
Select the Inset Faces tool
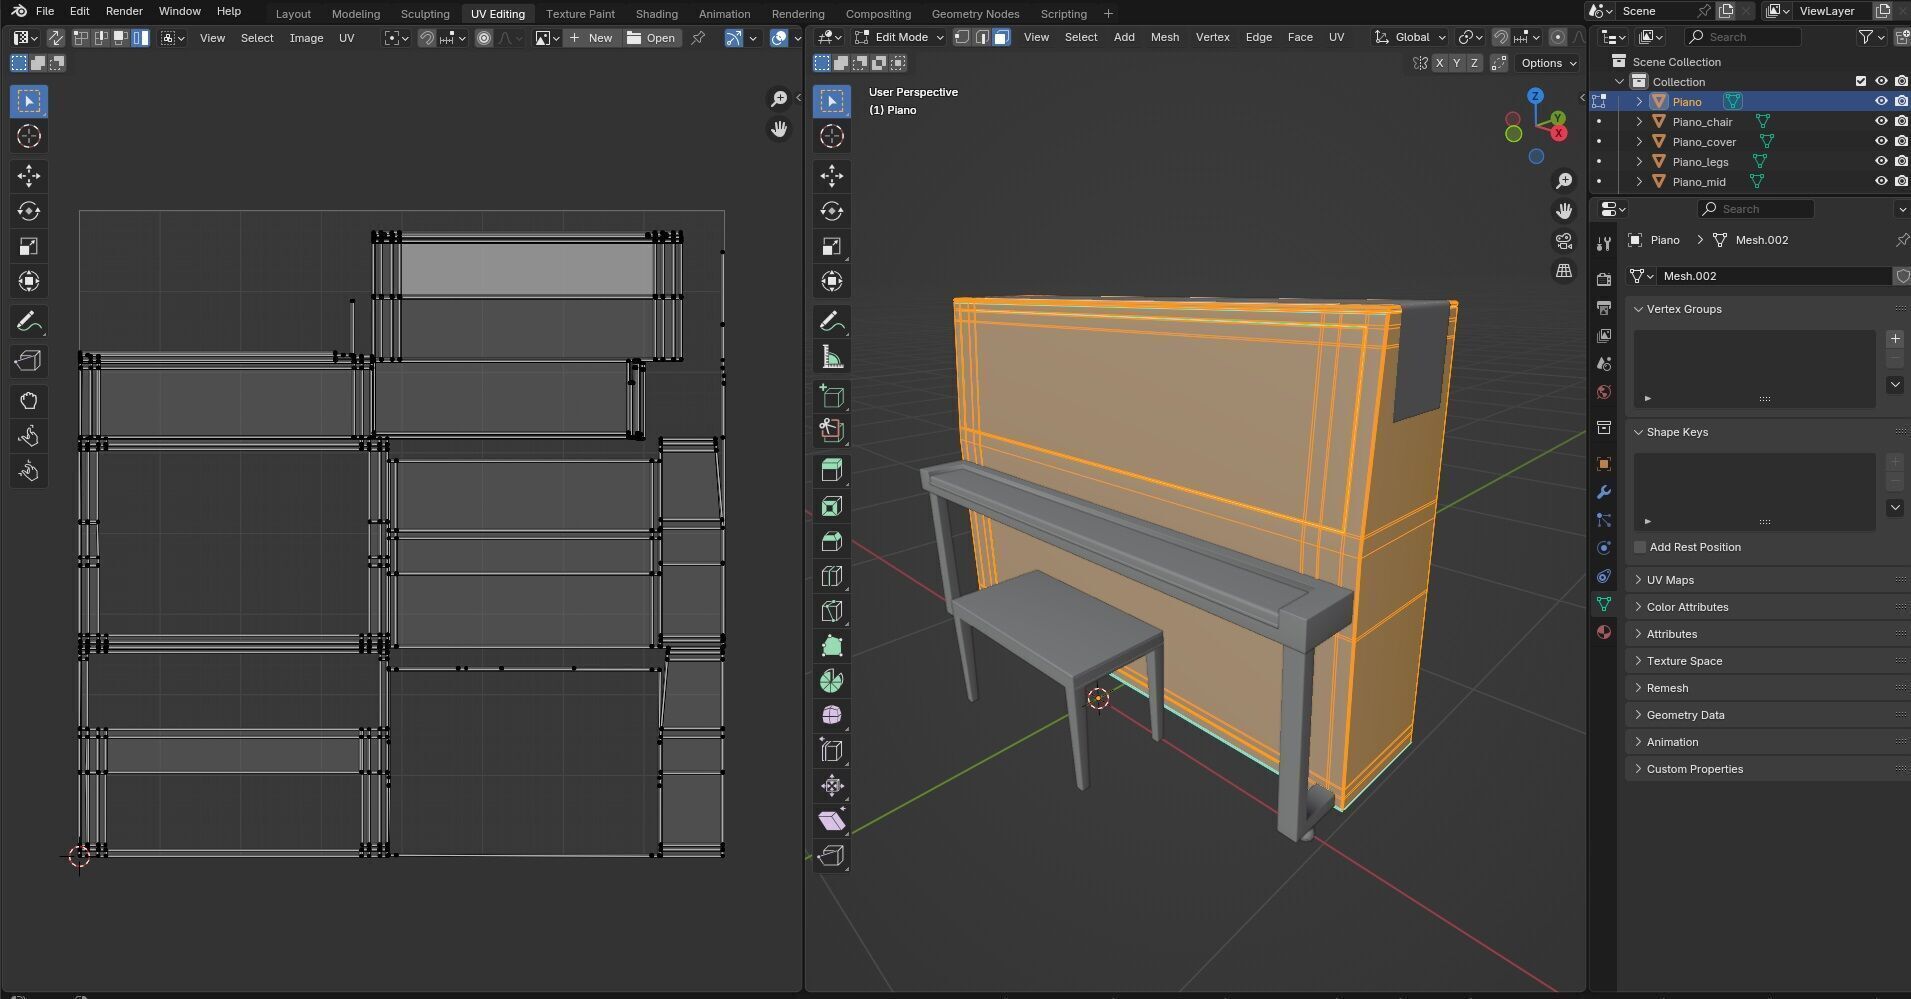[831, 506]
